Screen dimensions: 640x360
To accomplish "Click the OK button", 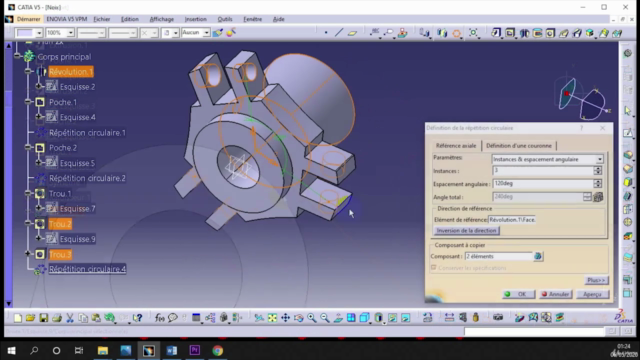I will click(518, 294).
